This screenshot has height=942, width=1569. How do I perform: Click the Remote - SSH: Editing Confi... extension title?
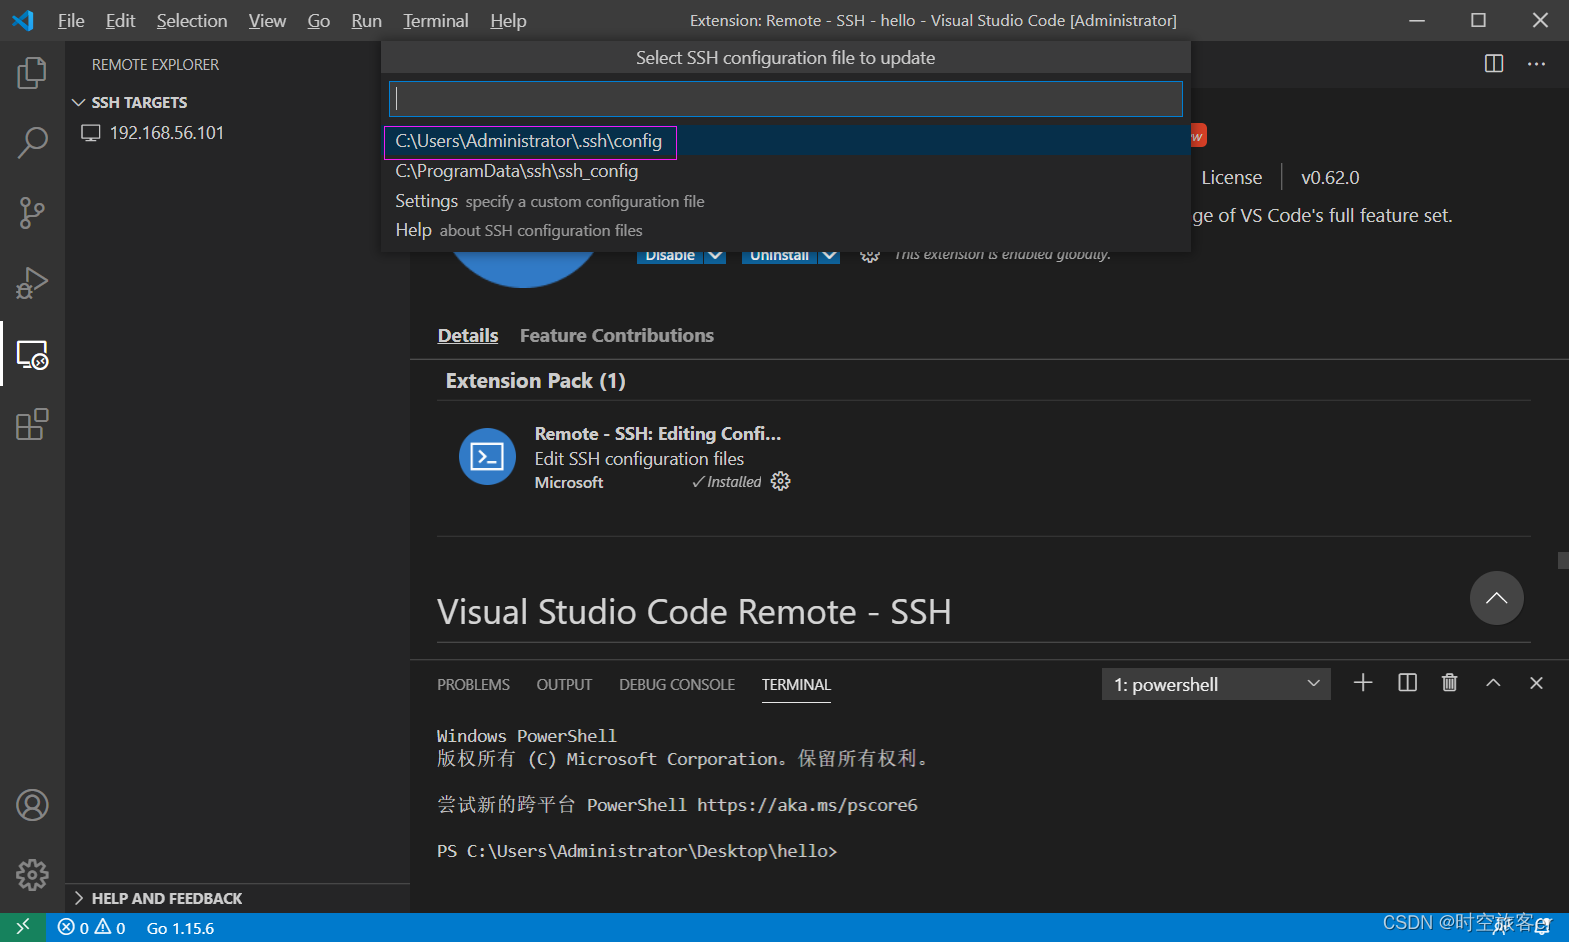(x=658, y=433)
